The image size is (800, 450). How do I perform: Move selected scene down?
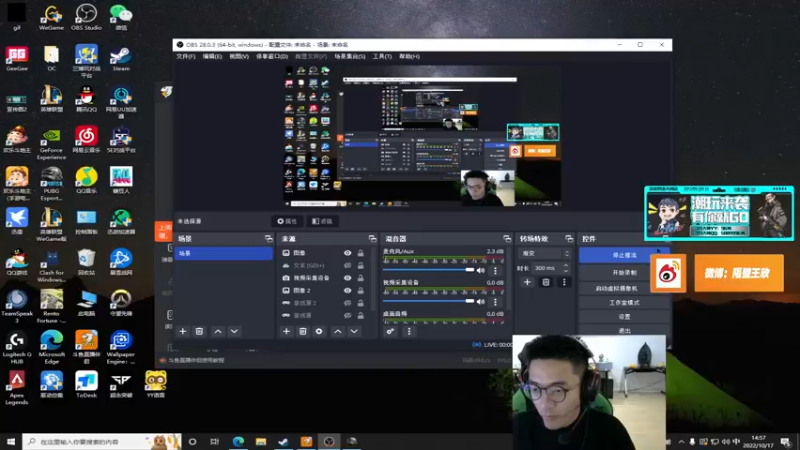[x=234, y=332]
